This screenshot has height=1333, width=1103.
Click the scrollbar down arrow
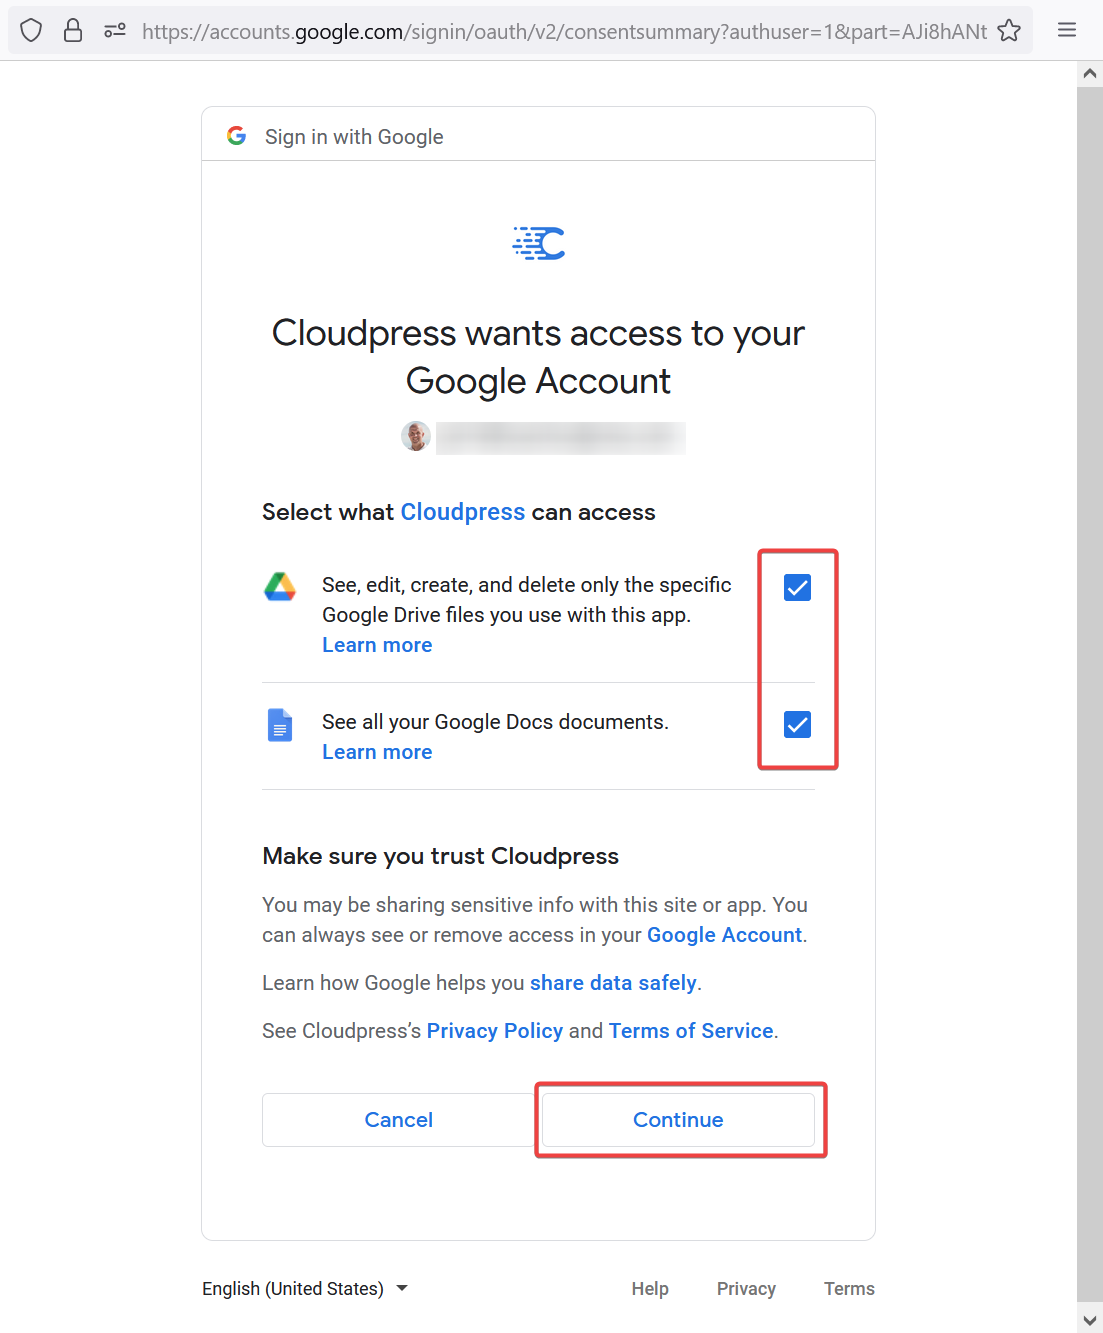click(1089, 1319)
